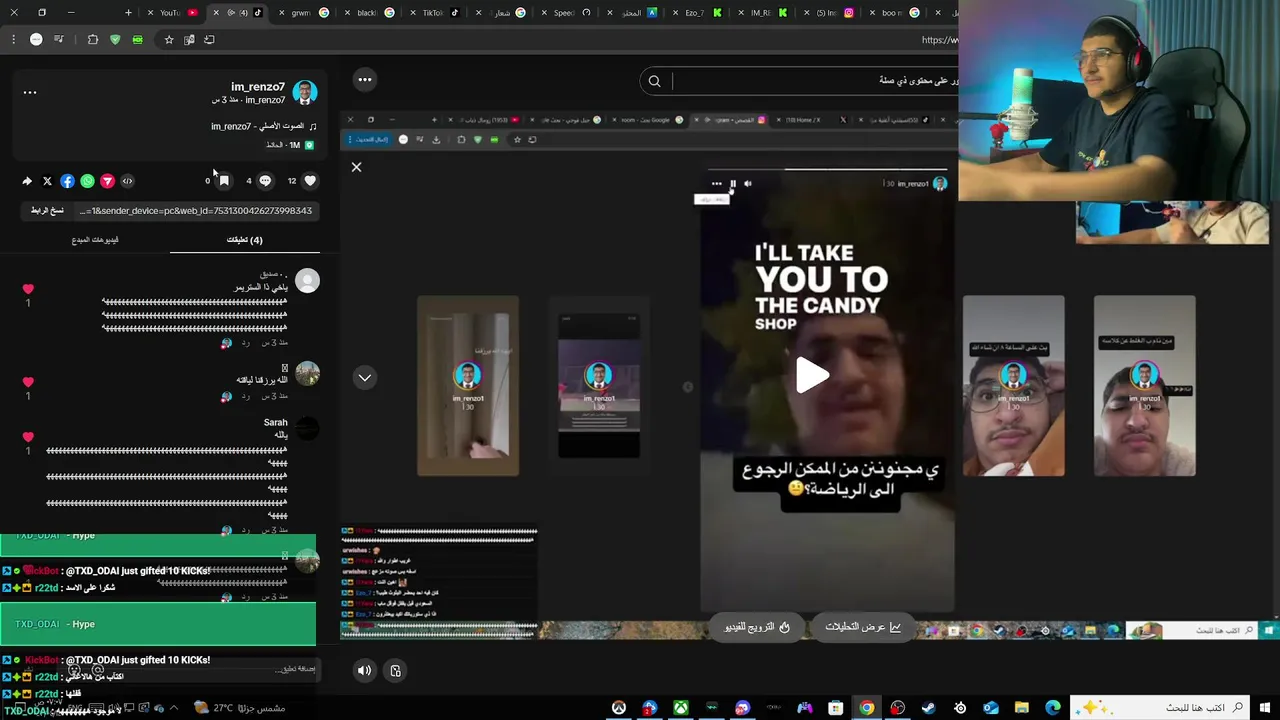
Task: Select the share link URL text field
Action: click(195, 211)
